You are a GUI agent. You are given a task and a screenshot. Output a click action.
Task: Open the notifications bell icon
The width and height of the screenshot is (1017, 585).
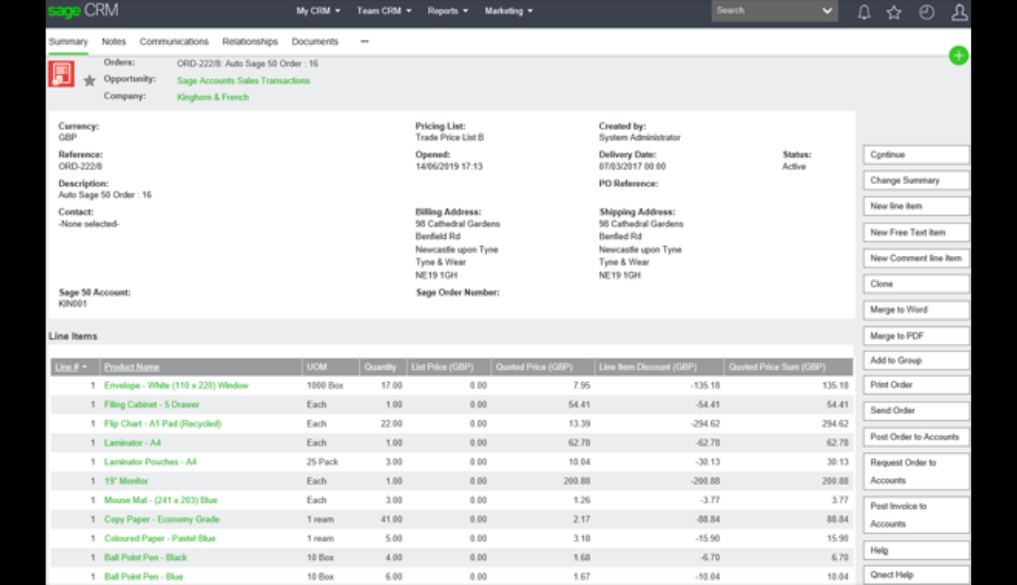[x=864, y=12]
